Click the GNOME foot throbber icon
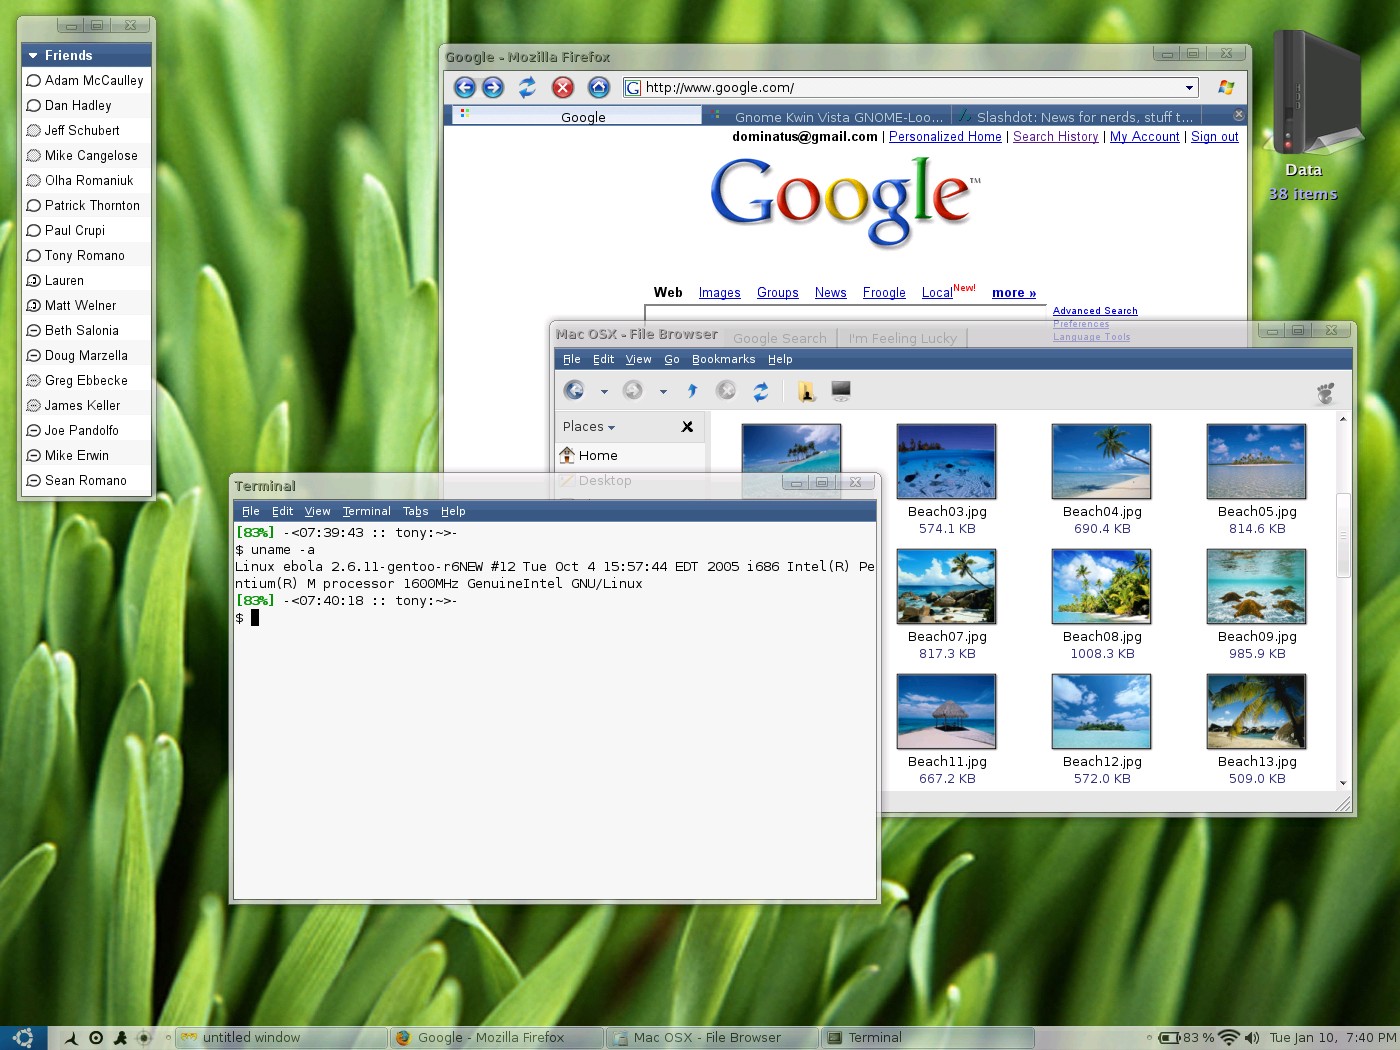 1325,392
